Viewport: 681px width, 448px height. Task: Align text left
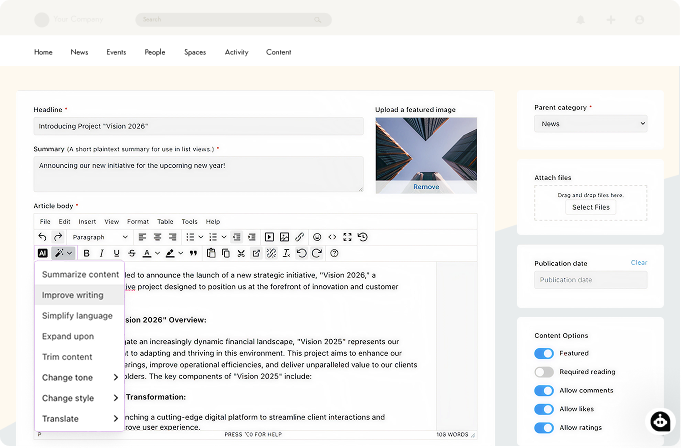142,237
